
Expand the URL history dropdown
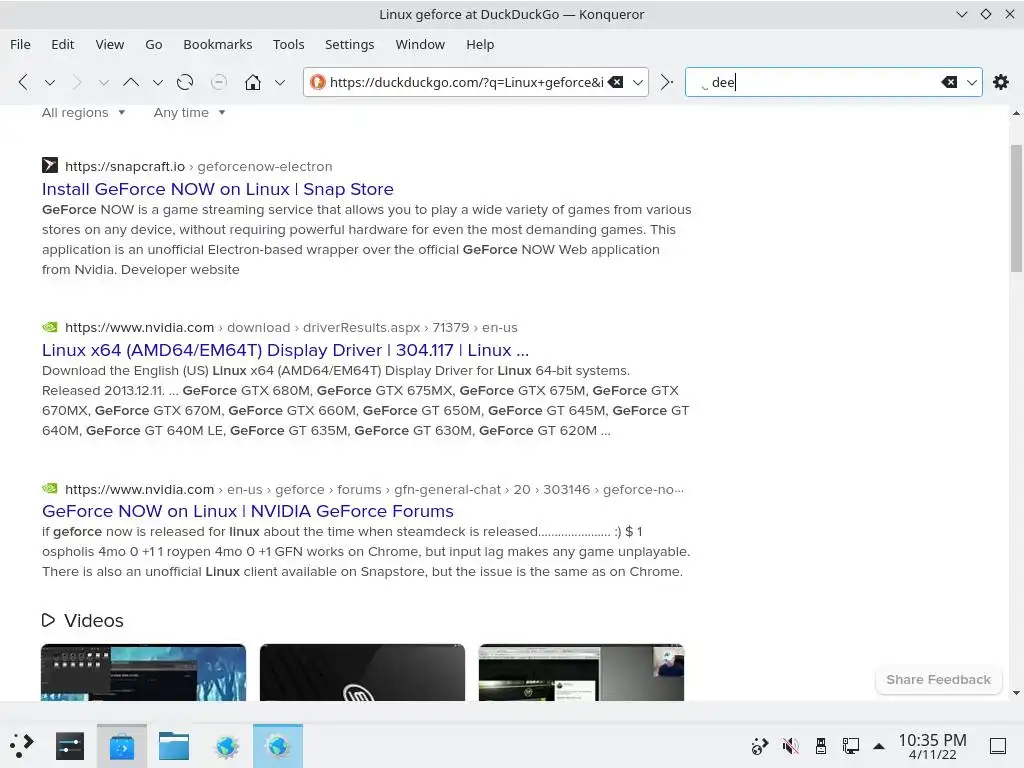pyautogui.click(x=638, y=82)
